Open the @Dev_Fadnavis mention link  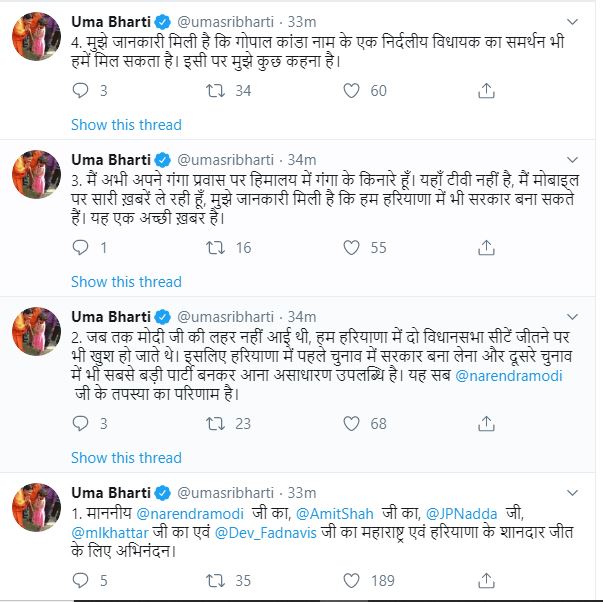pos(266,533)
